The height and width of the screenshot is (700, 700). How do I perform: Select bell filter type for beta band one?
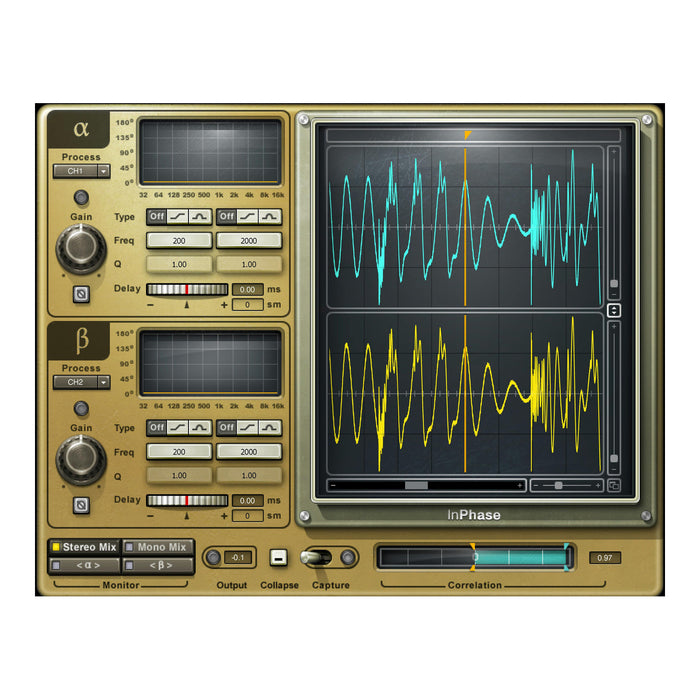[200, 428]
